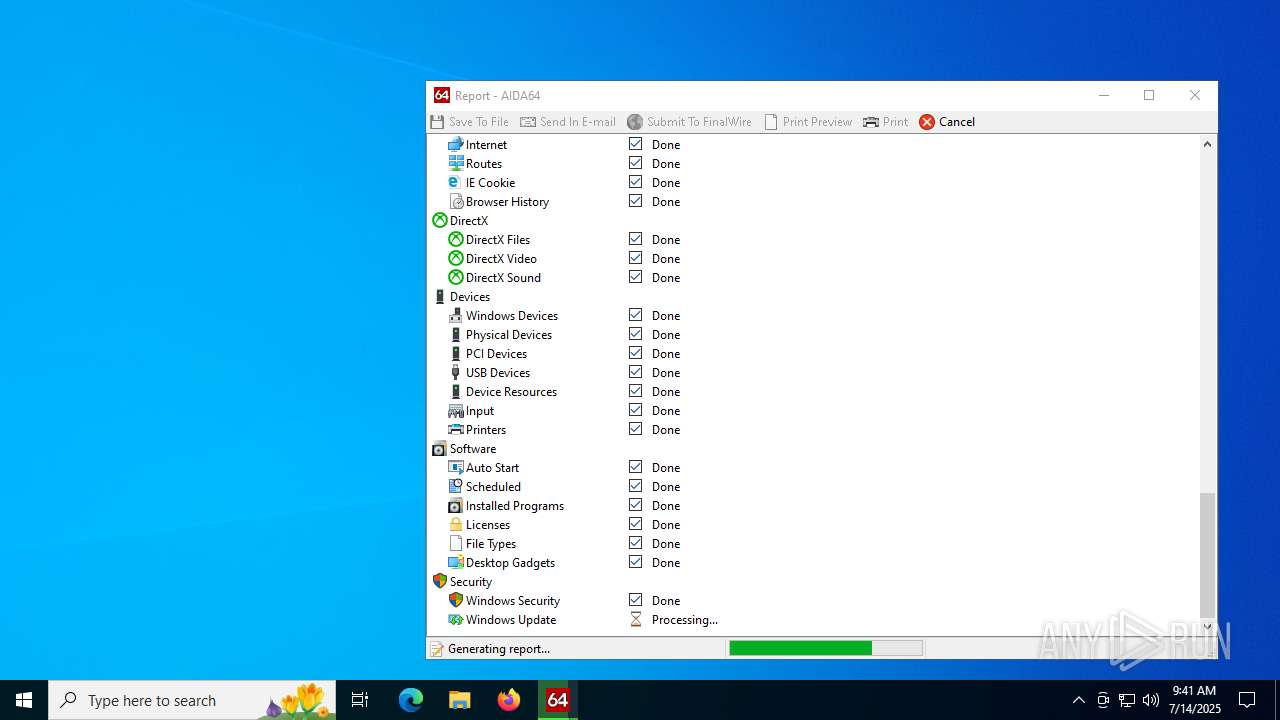1280x720 pixels.
Task: Click the DirectX Files icon
Action: coord(456,239)
